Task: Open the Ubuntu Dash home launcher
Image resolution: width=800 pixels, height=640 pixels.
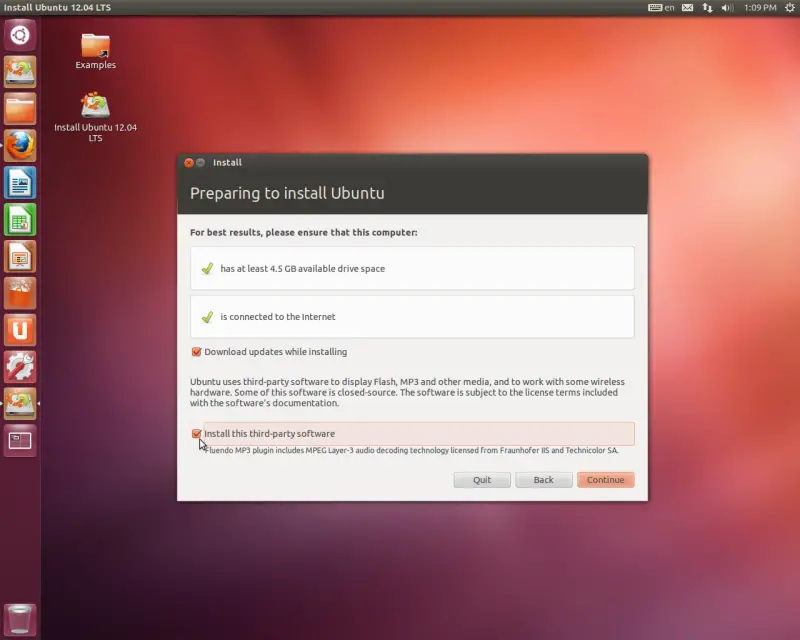Action: [20, 35]
